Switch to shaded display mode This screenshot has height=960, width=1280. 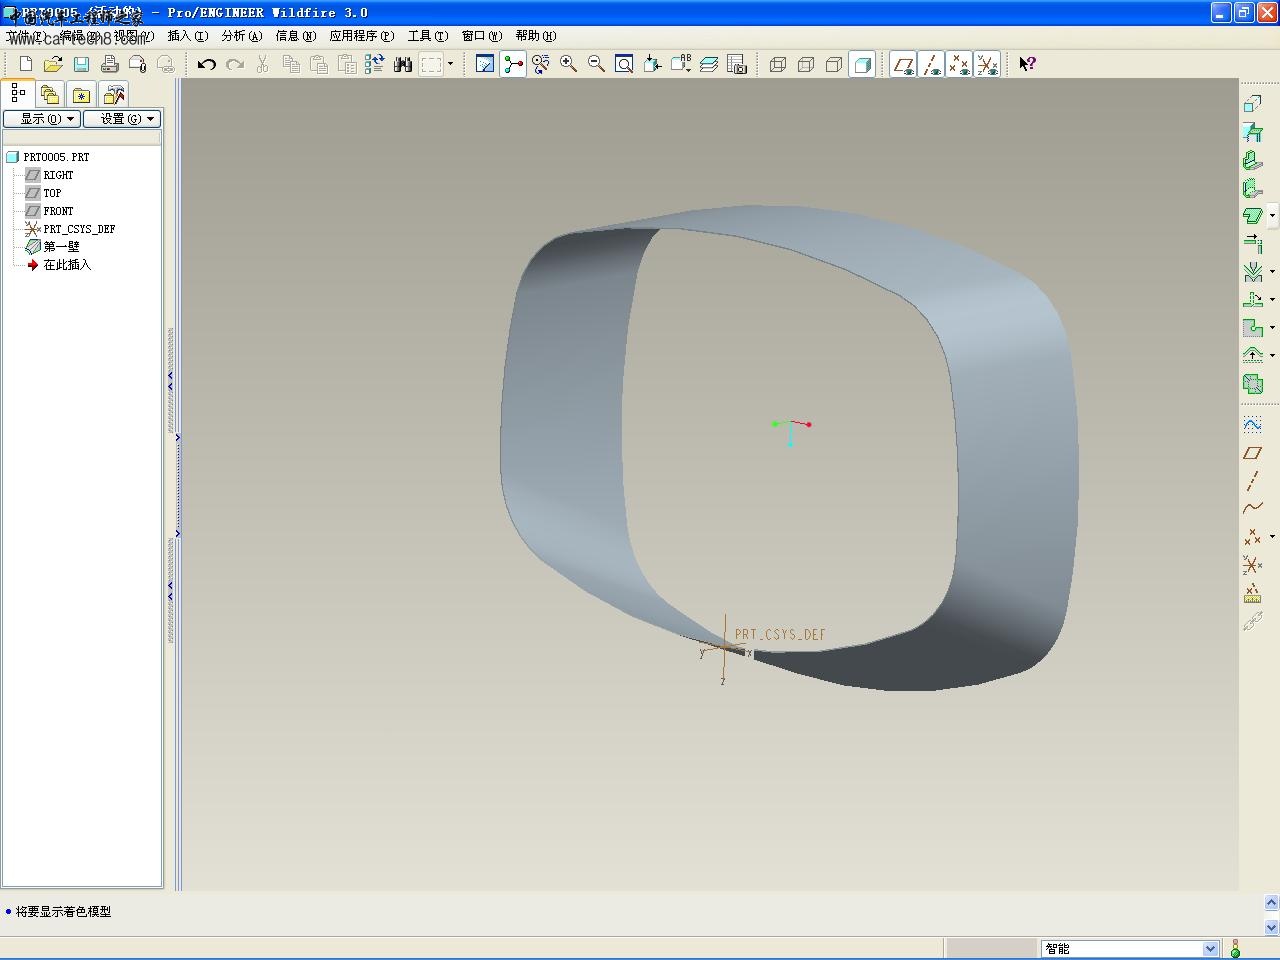point(862,64)
